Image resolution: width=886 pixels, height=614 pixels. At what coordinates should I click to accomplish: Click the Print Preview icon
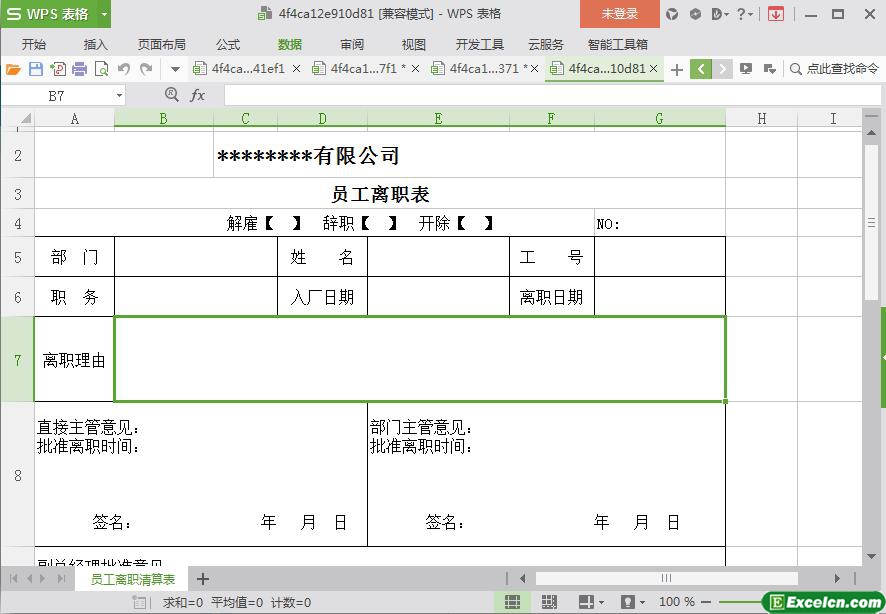(101, 69)
